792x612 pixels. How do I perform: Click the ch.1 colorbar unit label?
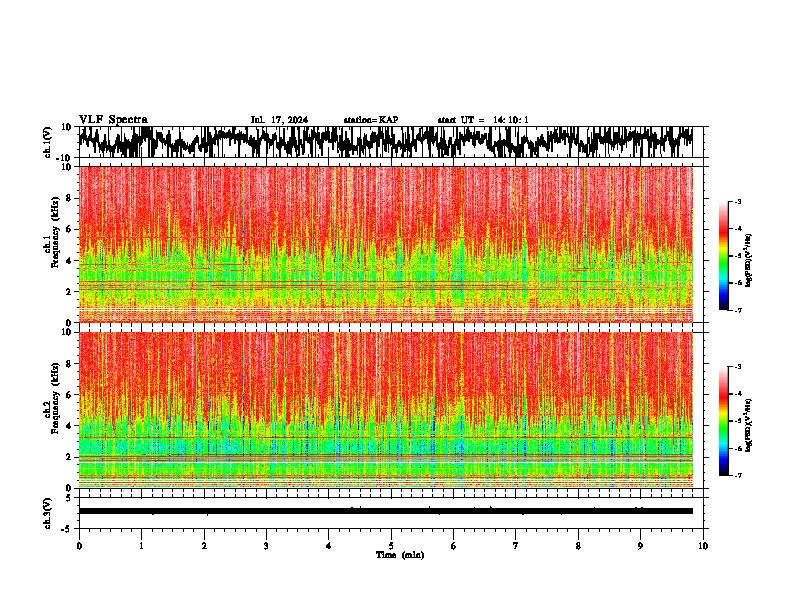749,260
